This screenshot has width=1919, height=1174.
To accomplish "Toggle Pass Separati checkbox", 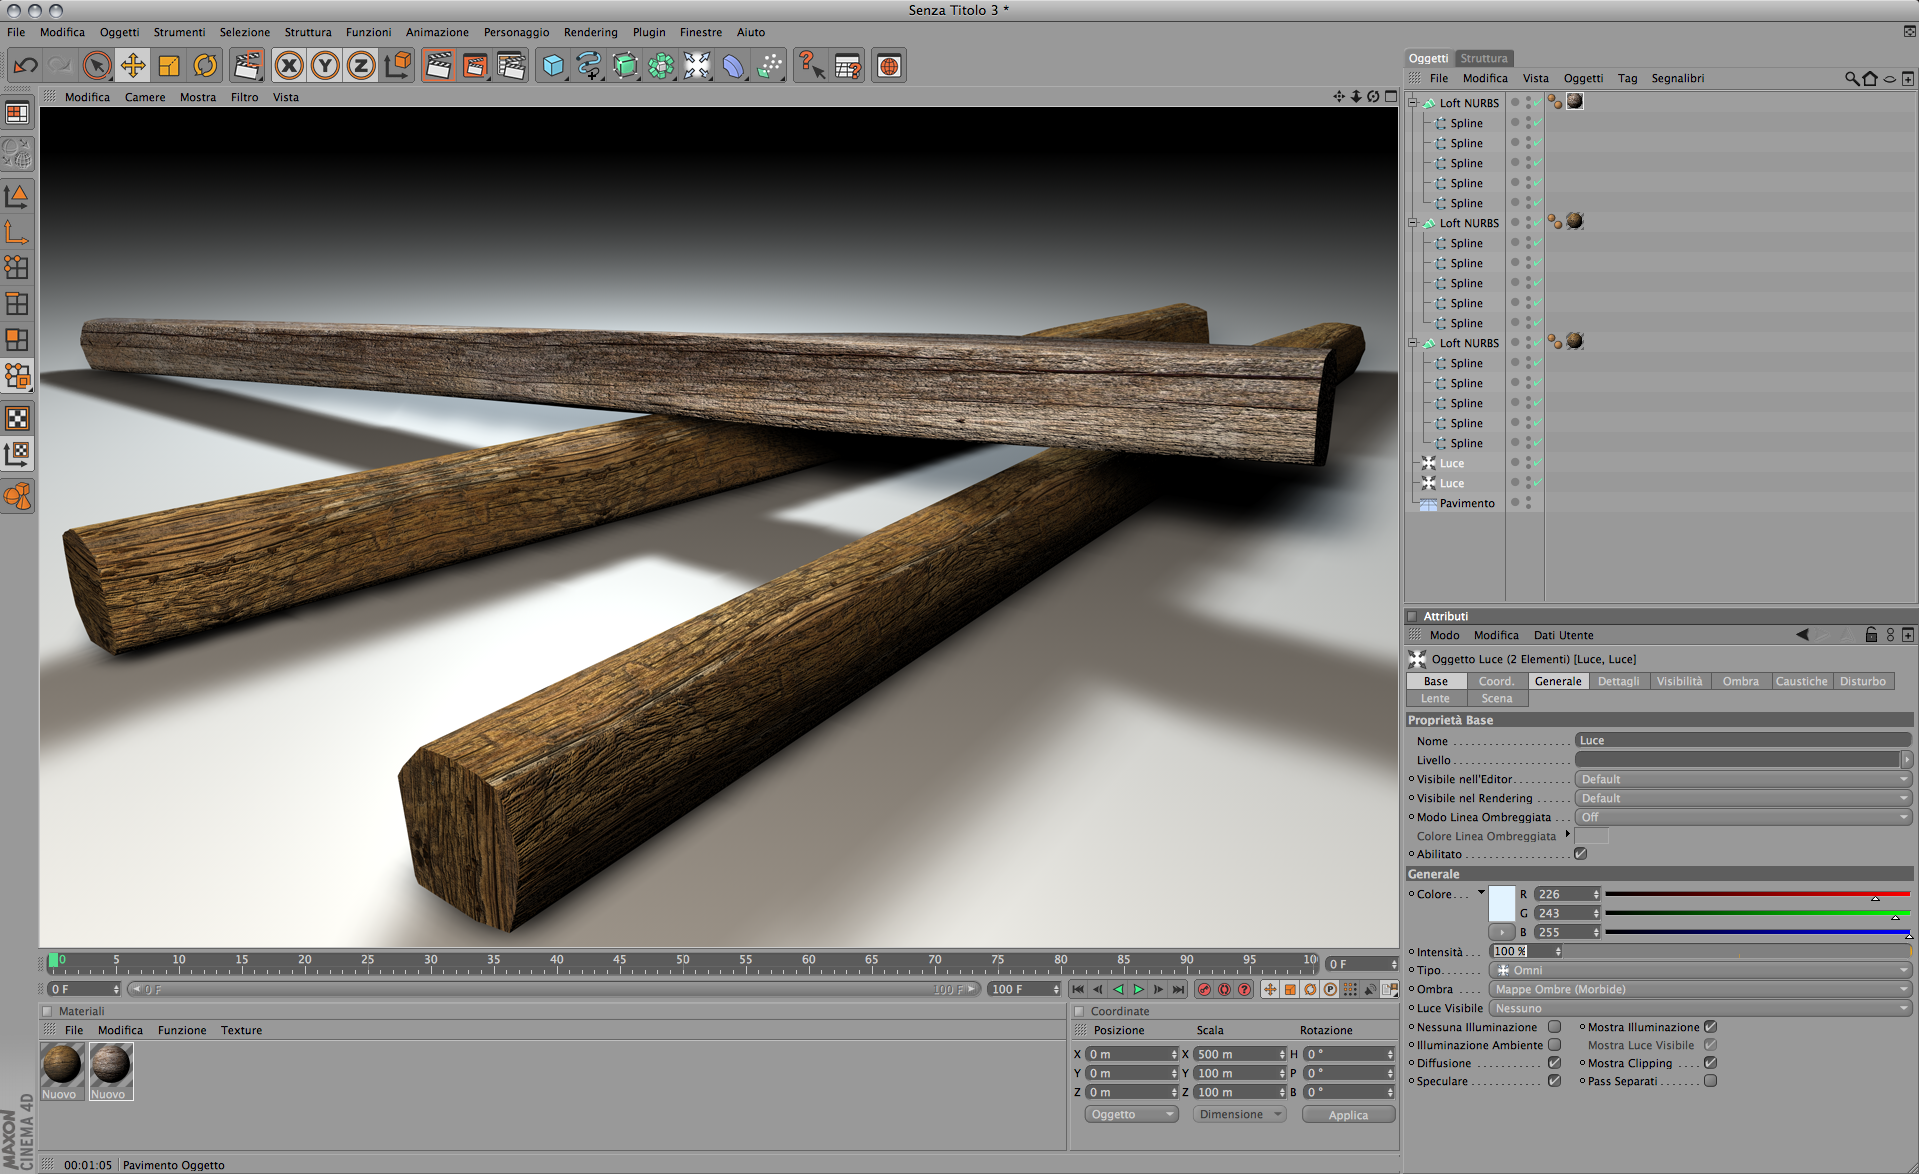I will tap(1710, 1081).
